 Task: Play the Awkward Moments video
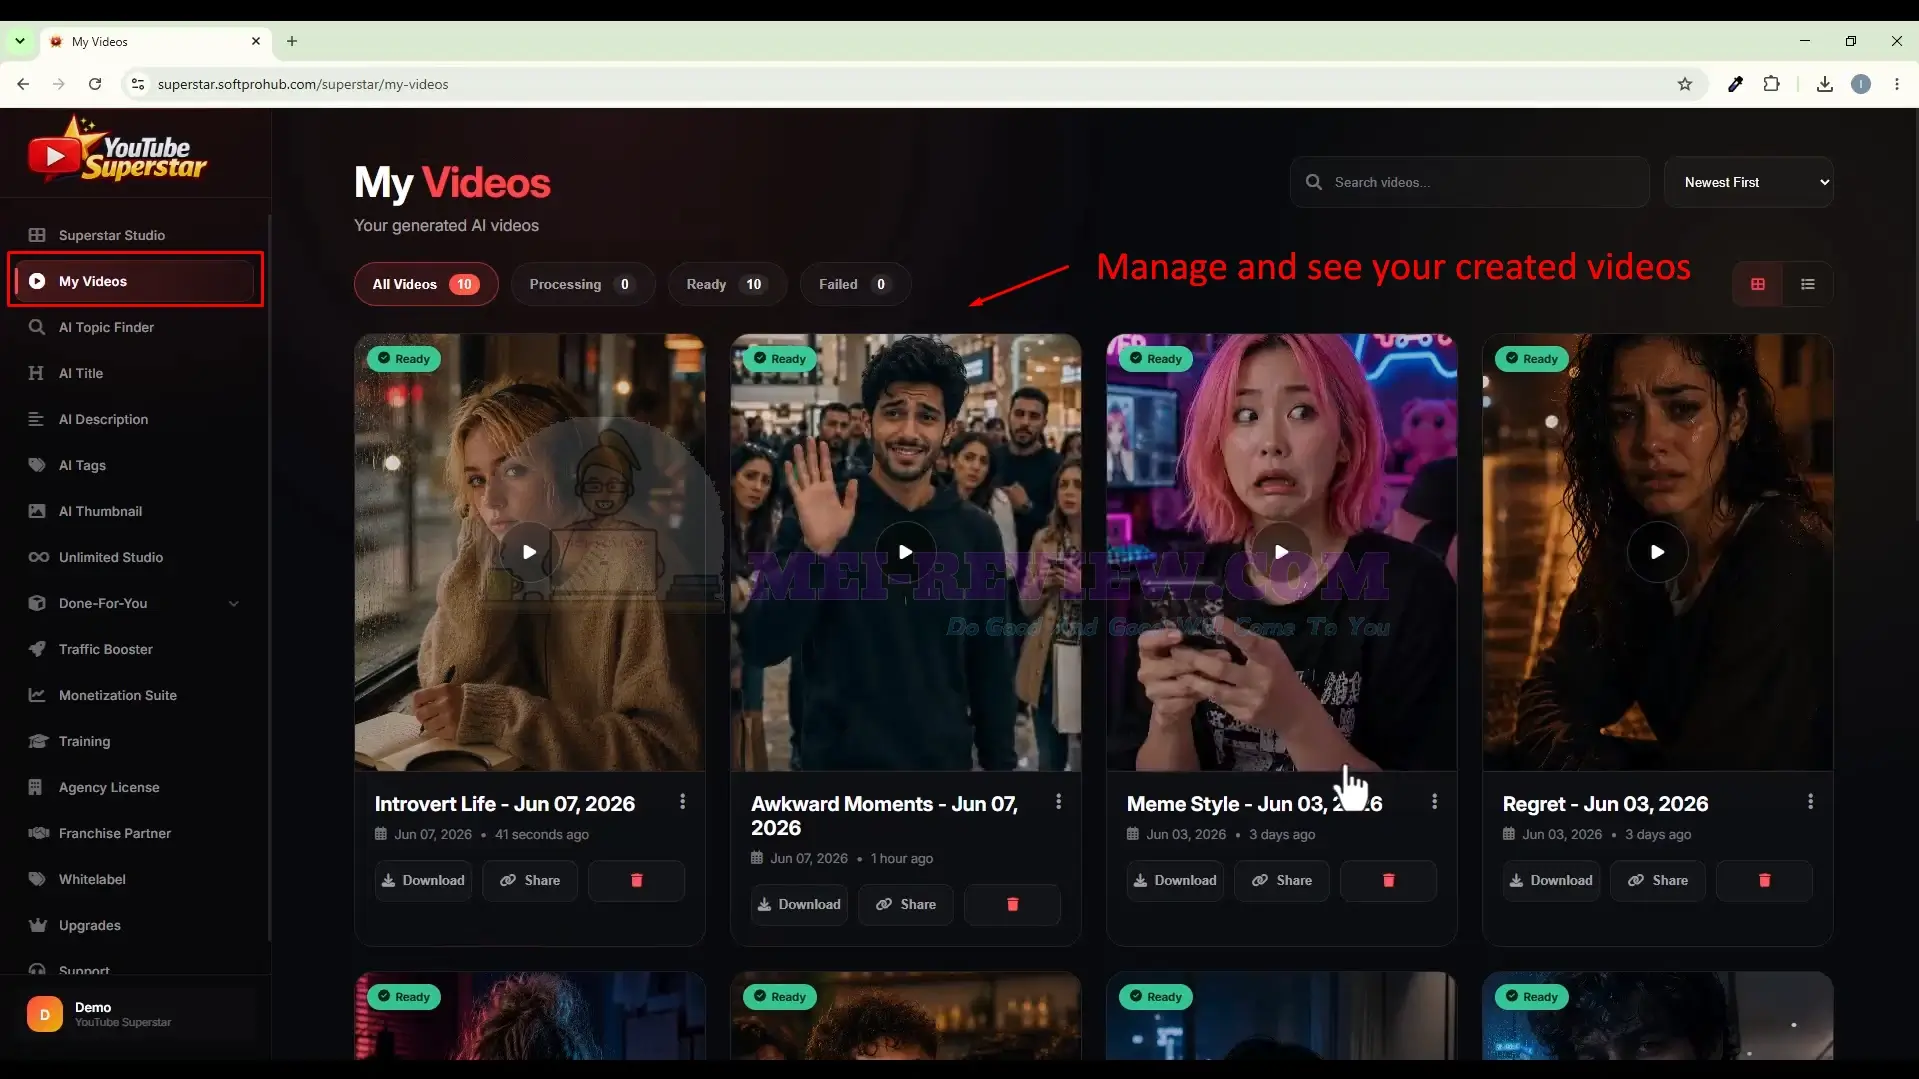(905, 552)
